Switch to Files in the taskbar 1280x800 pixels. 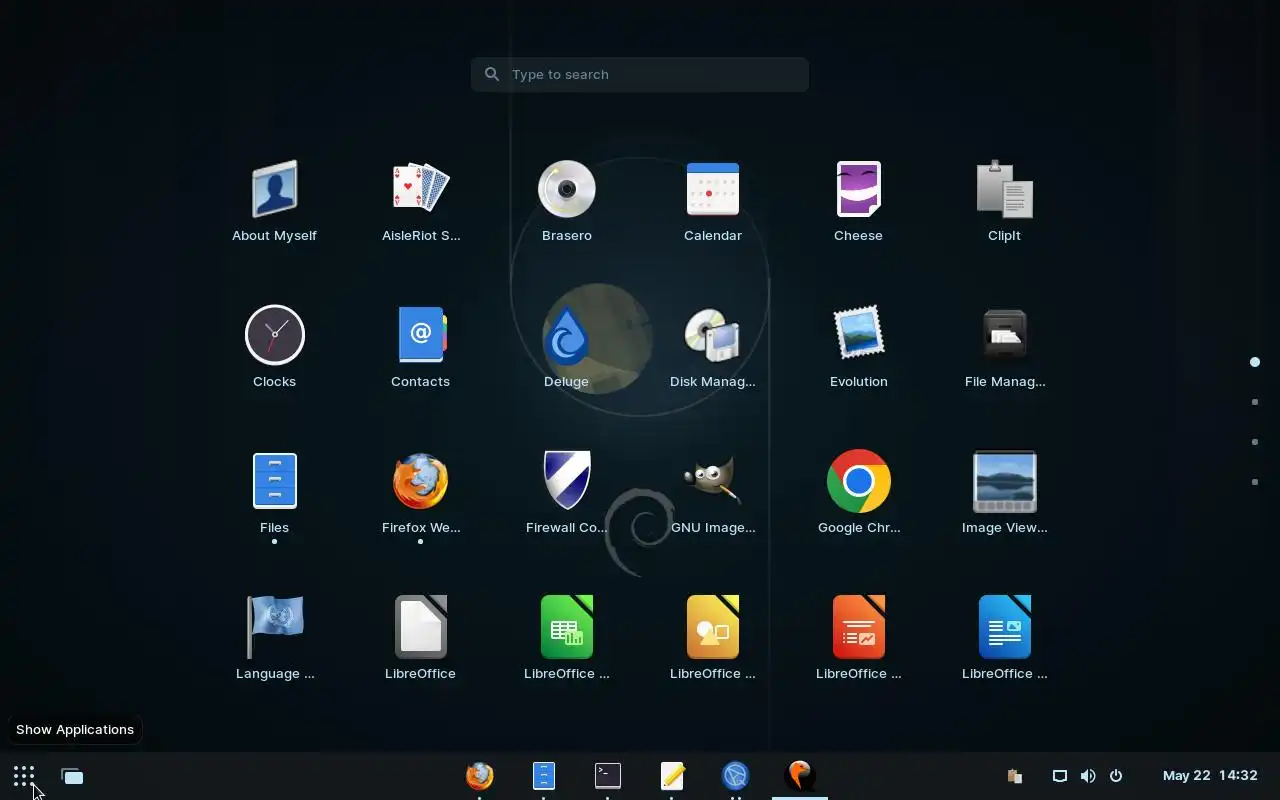544,775
